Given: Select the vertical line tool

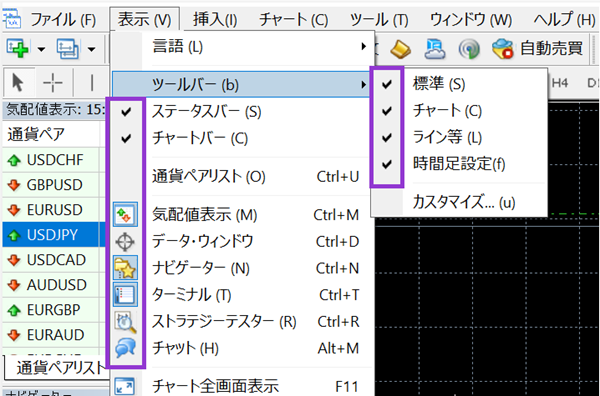Looking at the screenshot, I should (91, 83).
